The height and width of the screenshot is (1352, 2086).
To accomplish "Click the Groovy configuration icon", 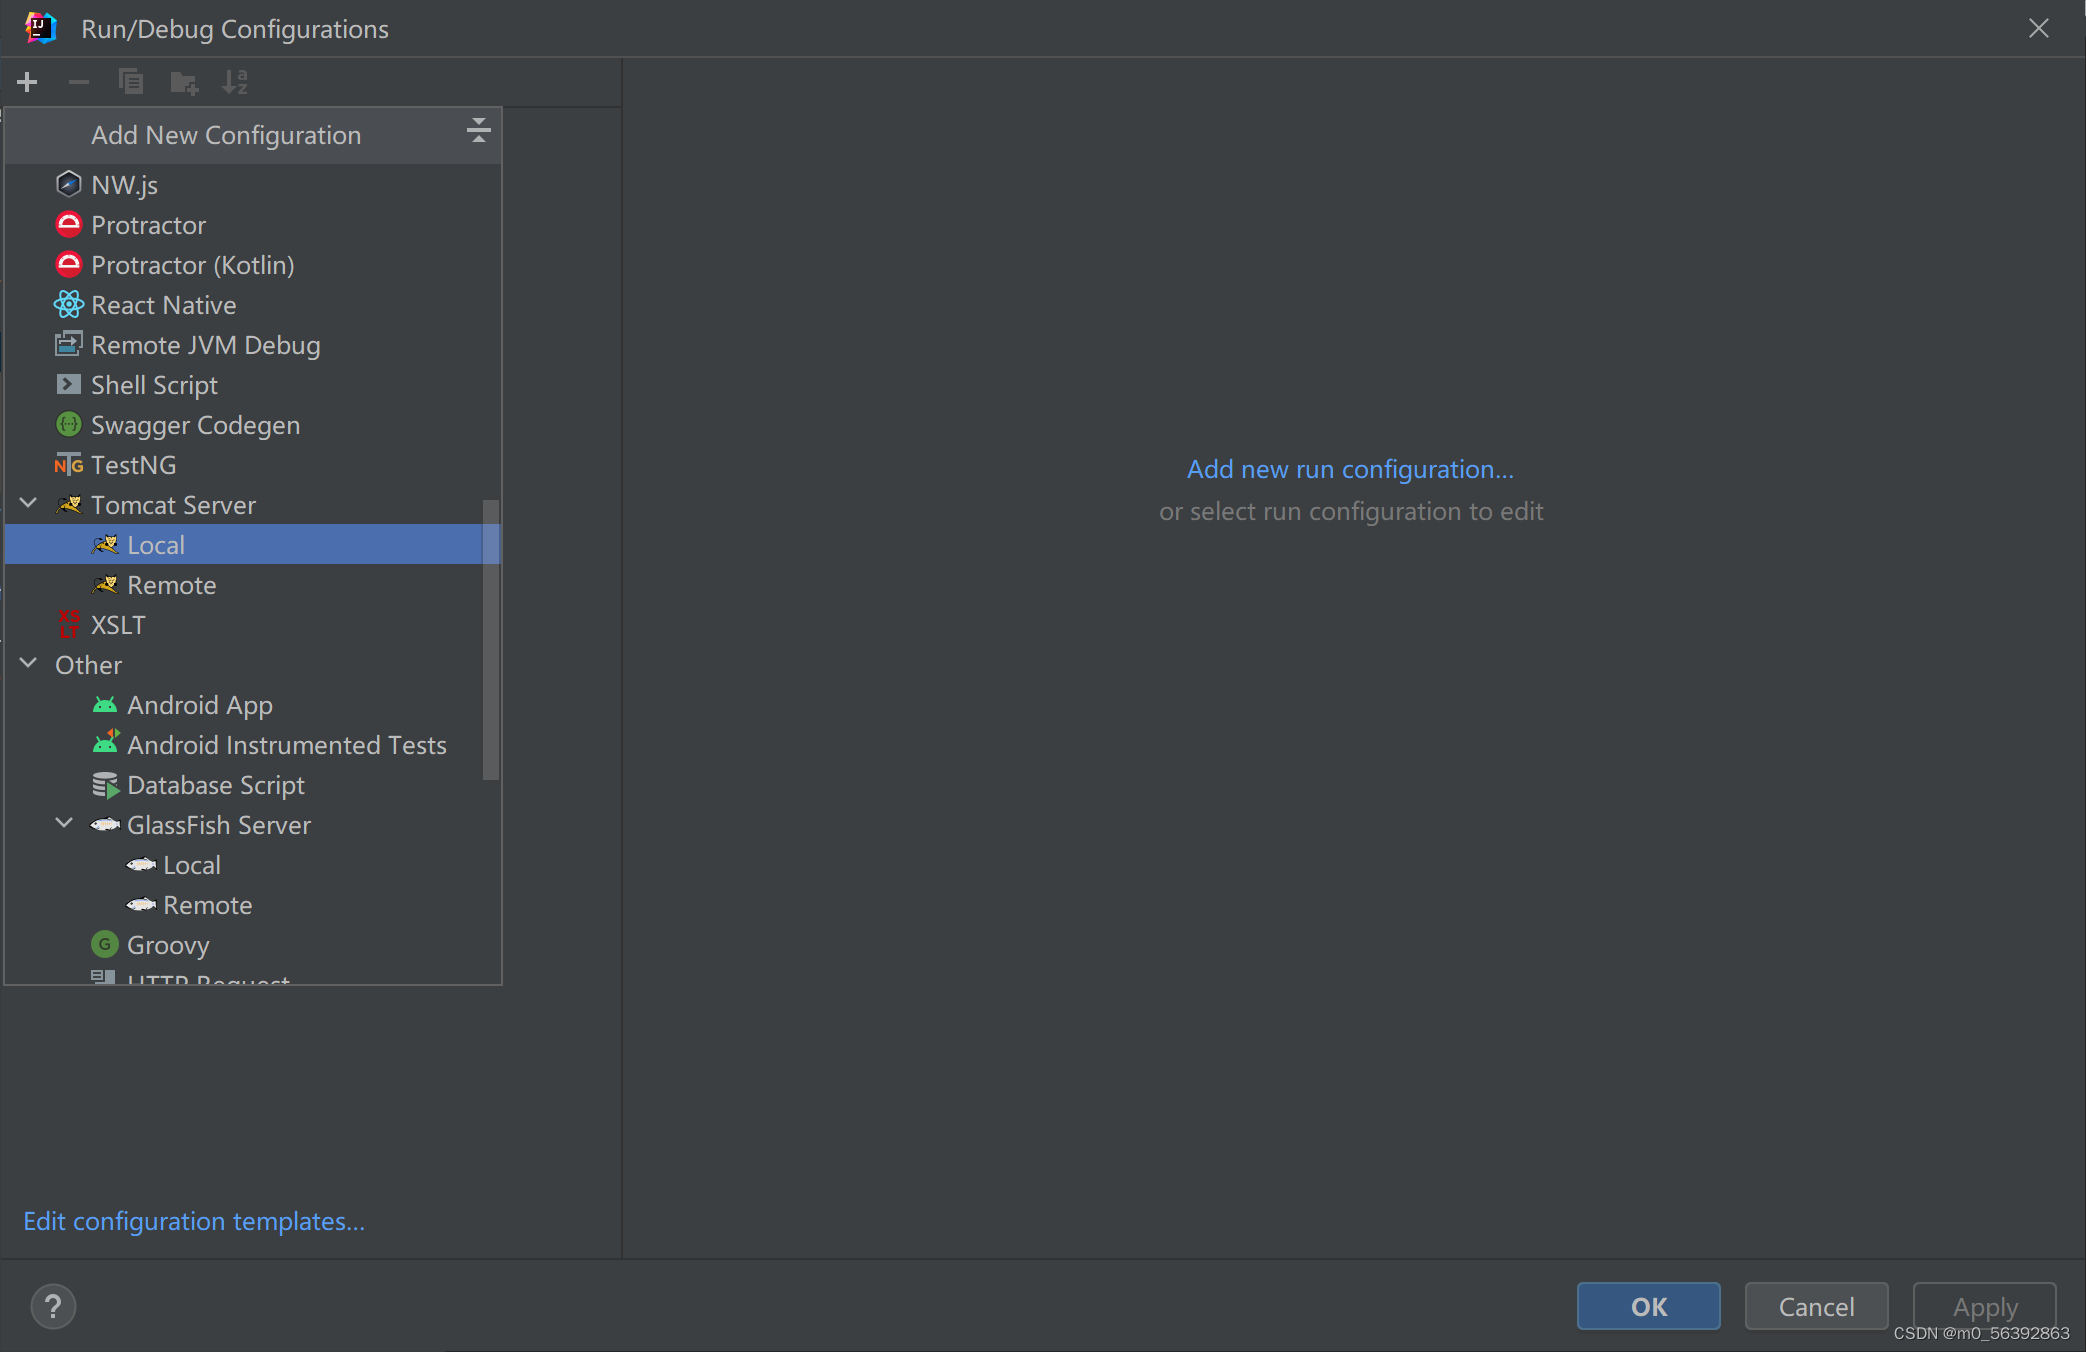I will point(105,944).
